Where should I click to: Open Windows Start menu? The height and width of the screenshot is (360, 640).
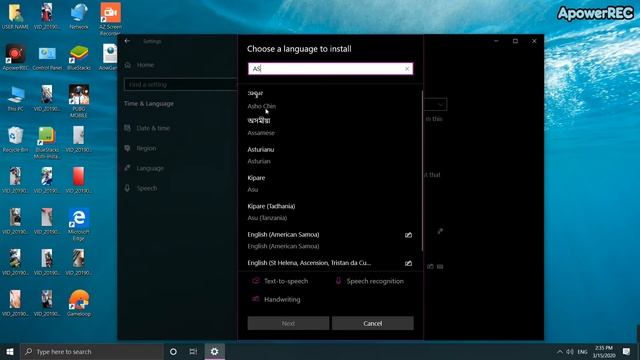pos(10,351)
